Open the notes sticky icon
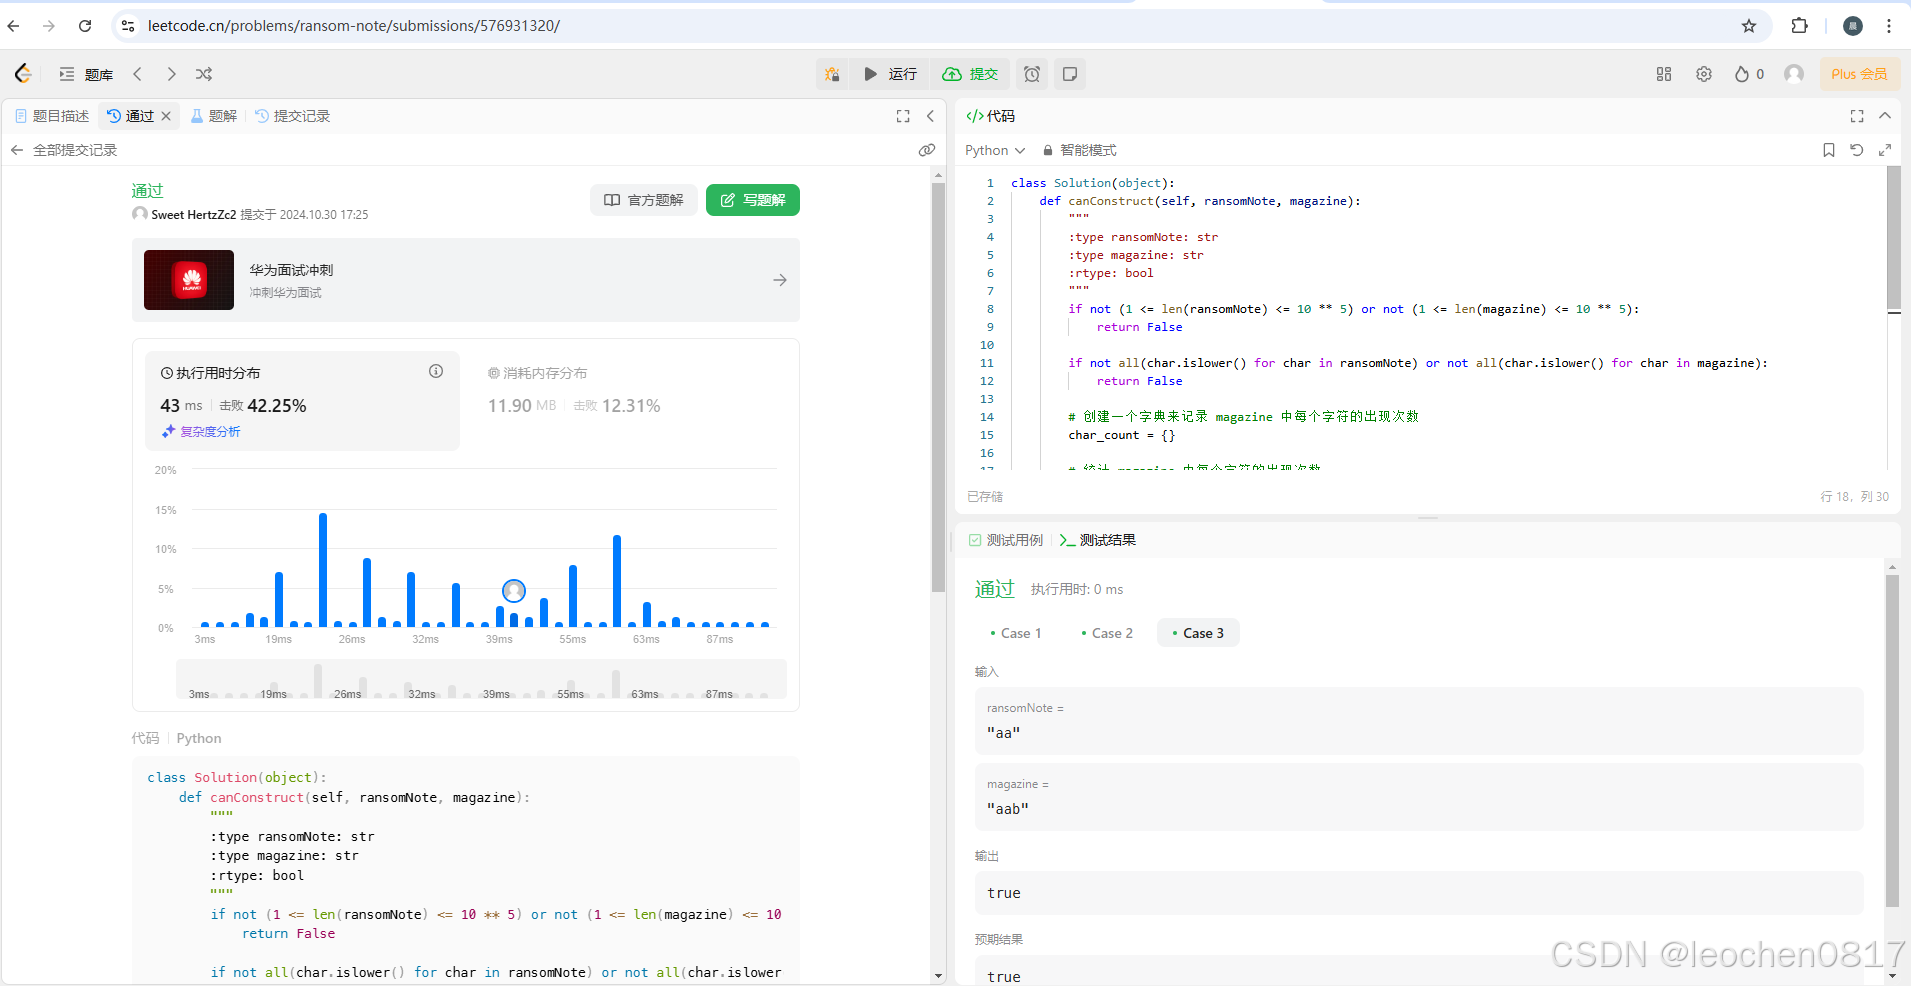 pos(1070,74)
